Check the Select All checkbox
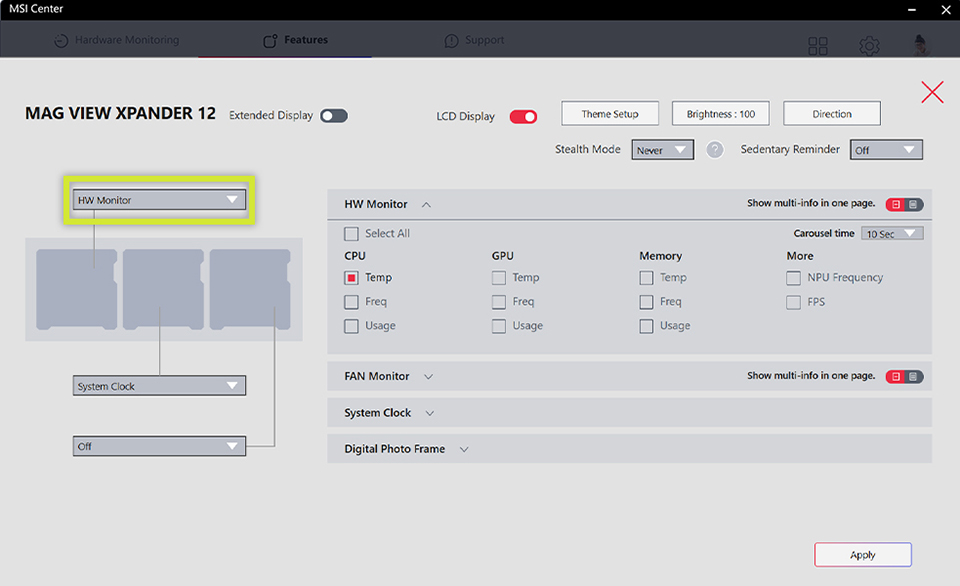Viewport: 960px width, 586px height. coord(351,234)
